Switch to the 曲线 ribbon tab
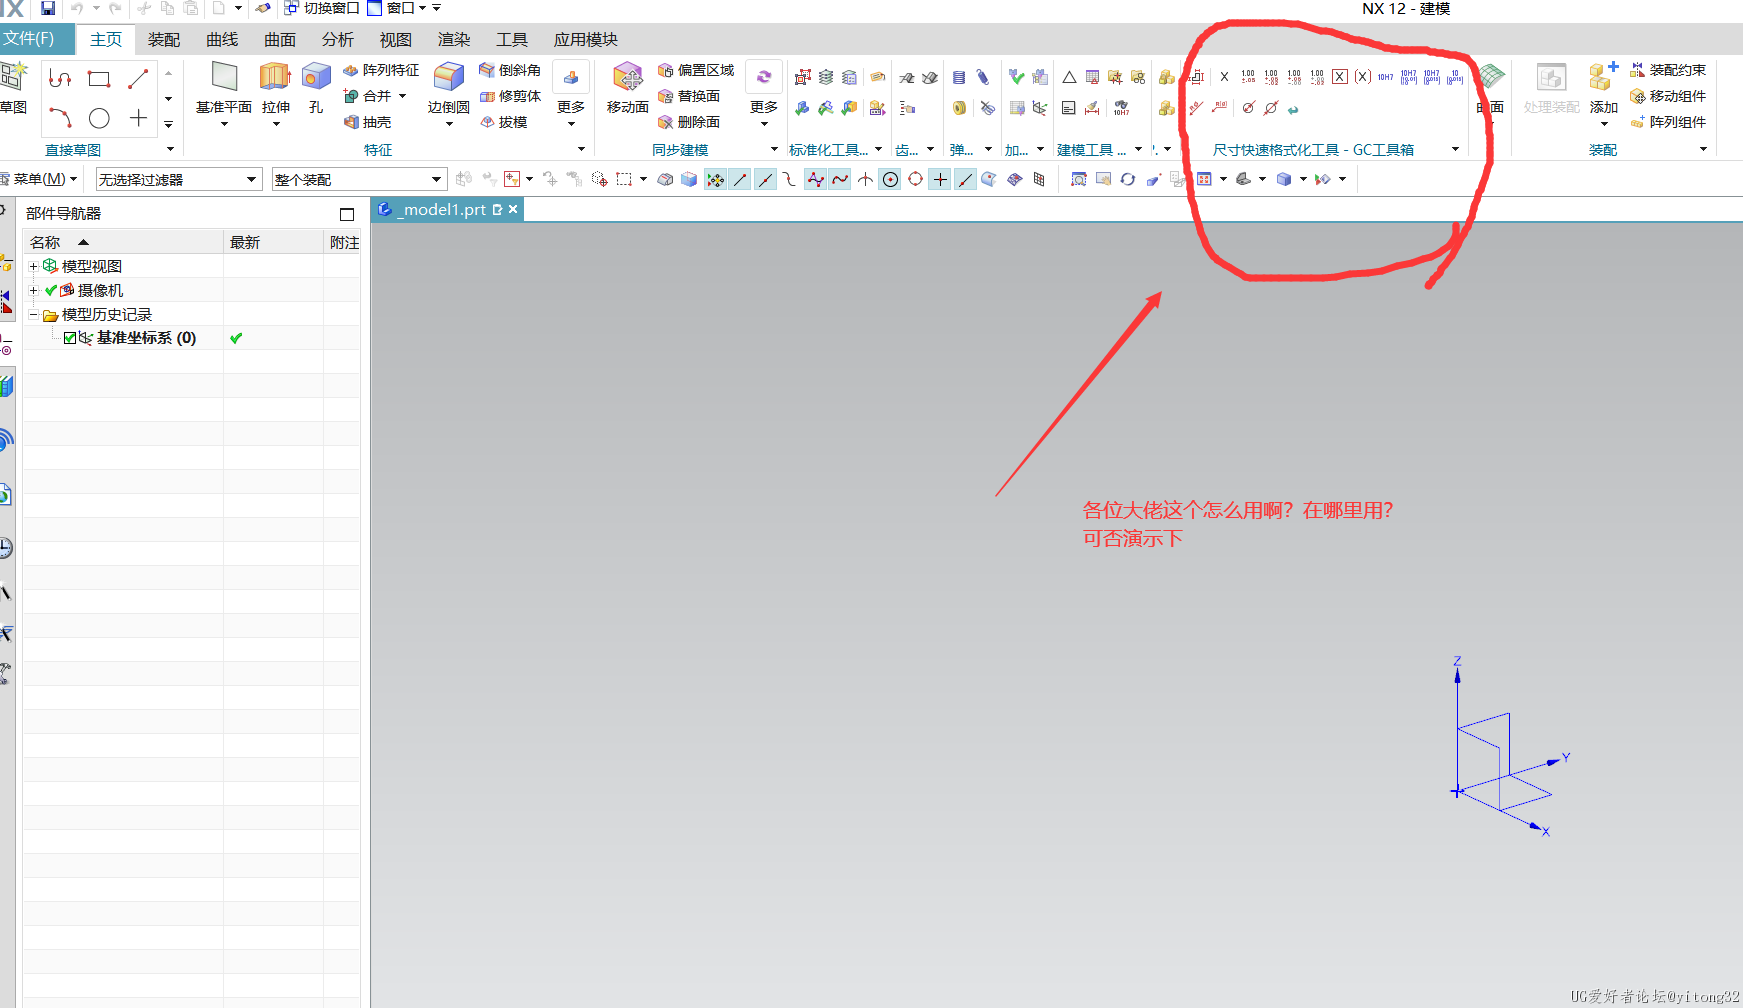 [x=222, y=39]
